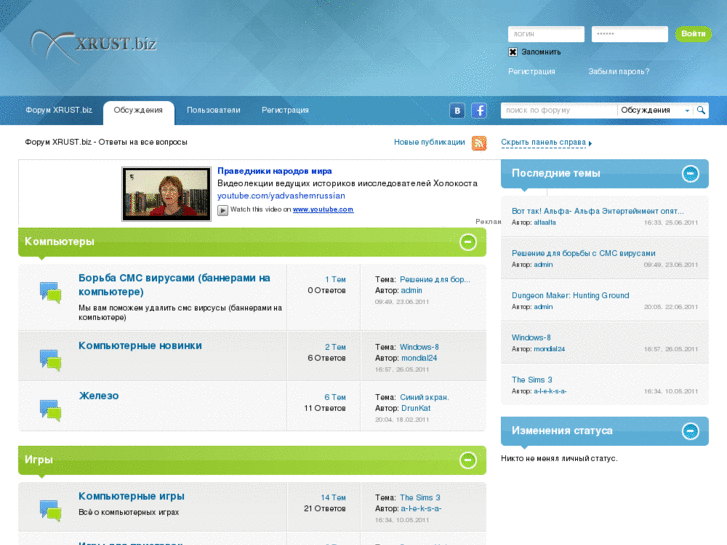Viewport: 727px width, 545px height.
Task: Open the Регистрация navigation tab
Action: 285,110
